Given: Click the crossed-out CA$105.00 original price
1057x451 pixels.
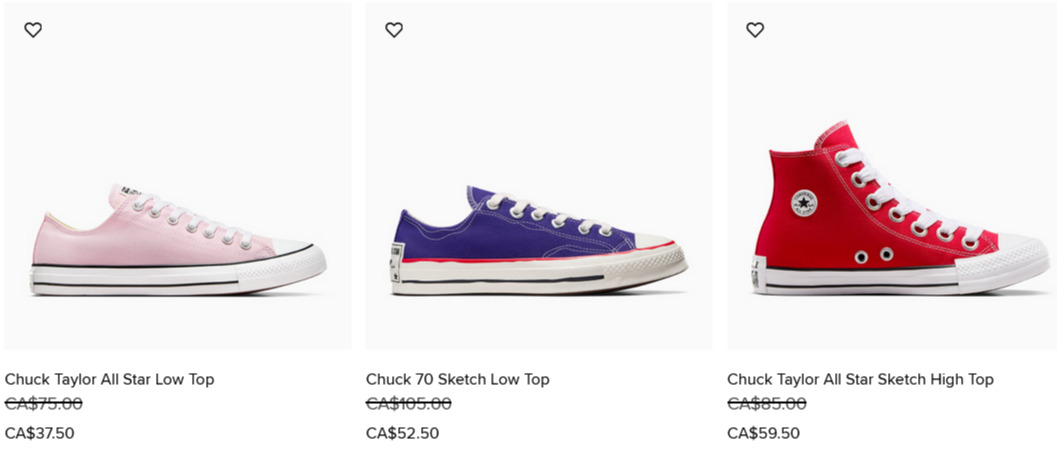Looking at the screenshot, I should coord(409,404).
